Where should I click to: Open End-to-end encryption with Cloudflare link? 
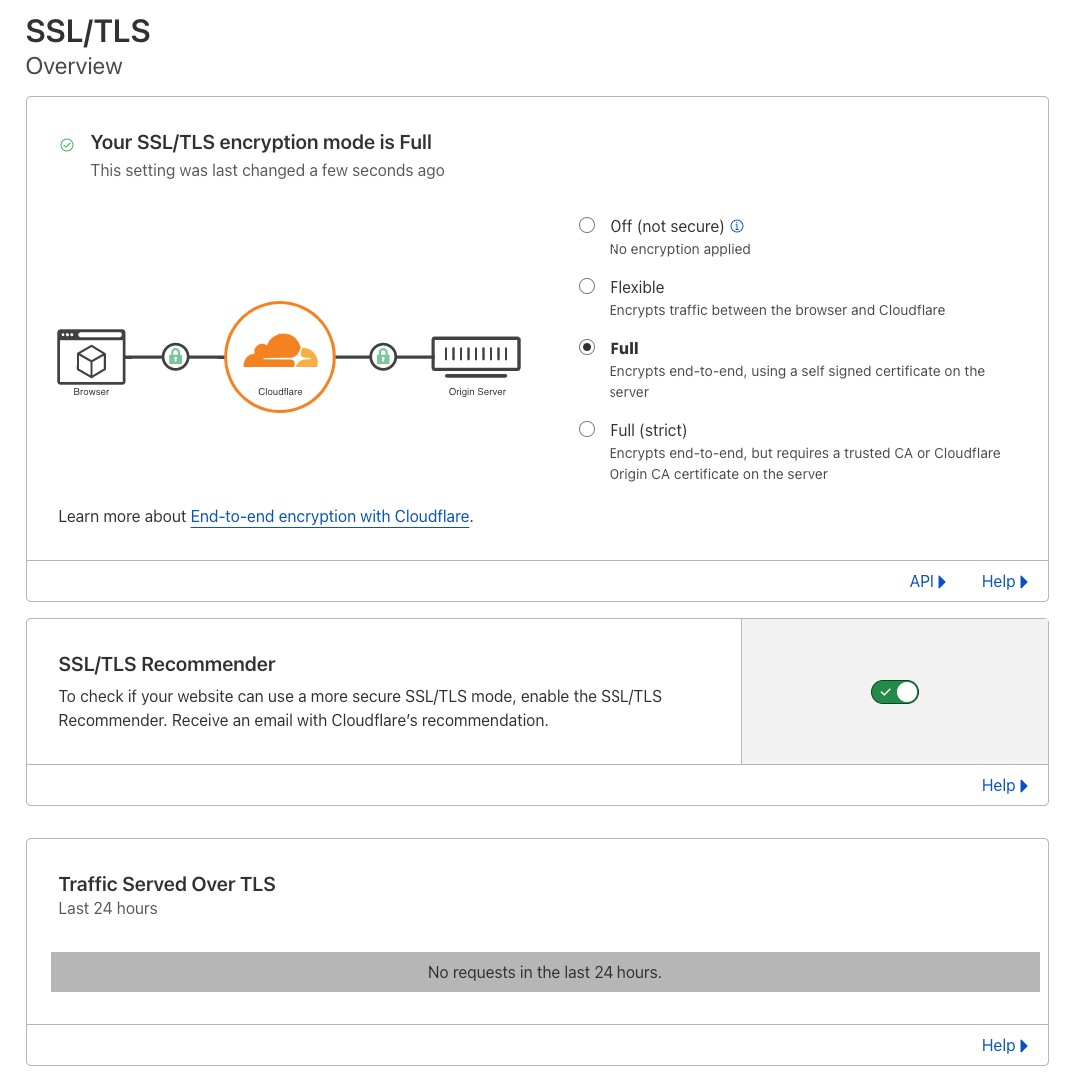[x=330, y=517]
